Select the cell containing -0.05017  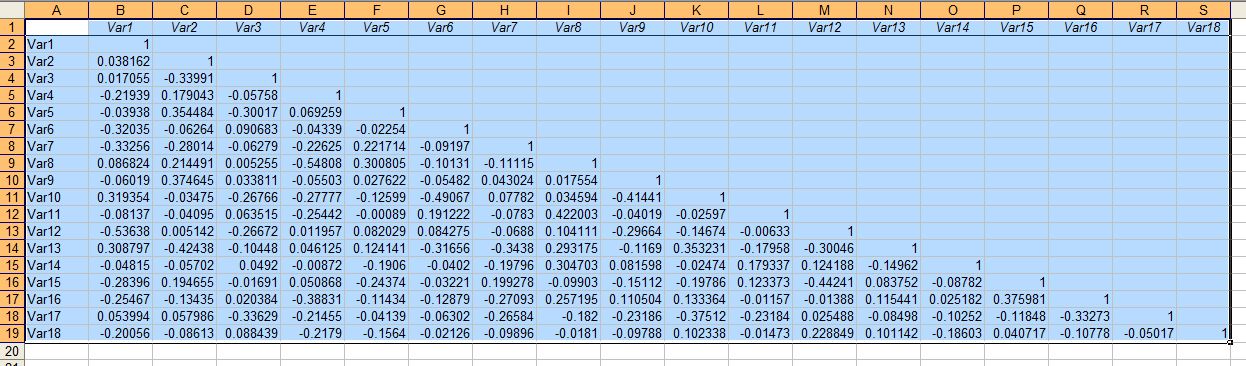(1144, 333)
